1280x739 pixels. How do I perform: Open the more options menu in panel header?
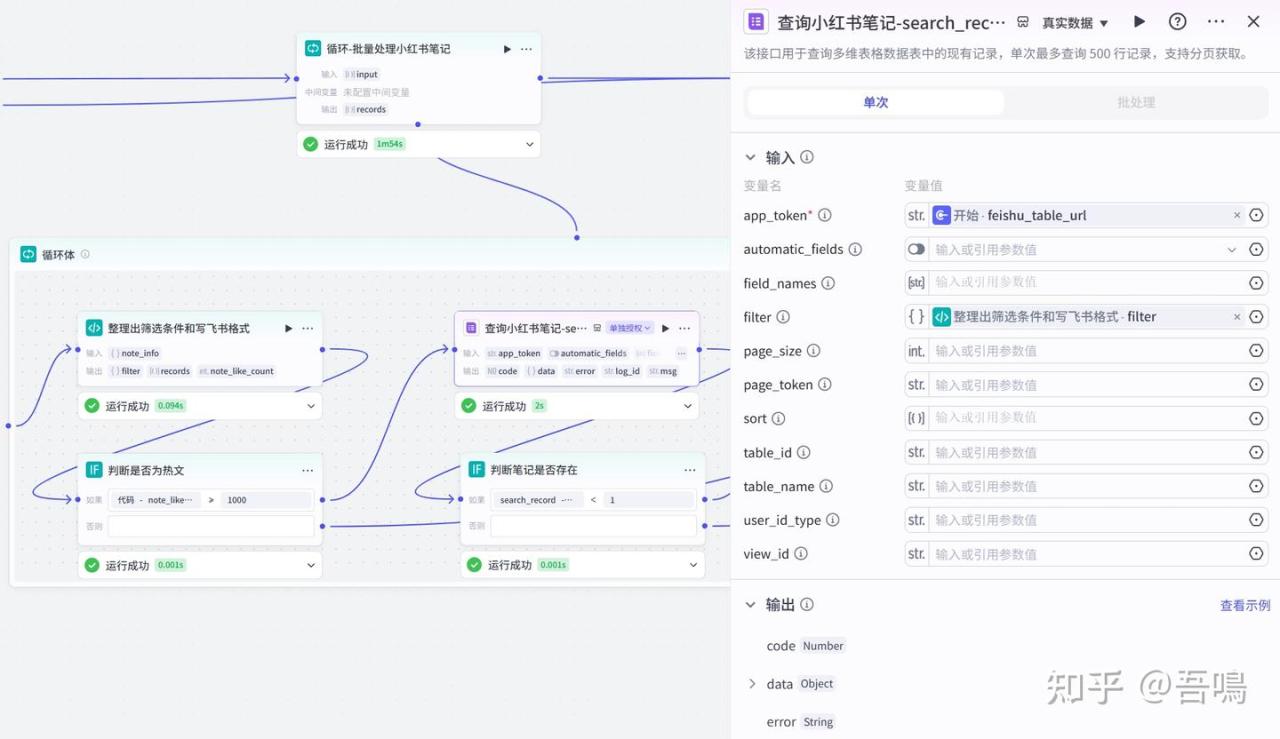click(1216, 22)
